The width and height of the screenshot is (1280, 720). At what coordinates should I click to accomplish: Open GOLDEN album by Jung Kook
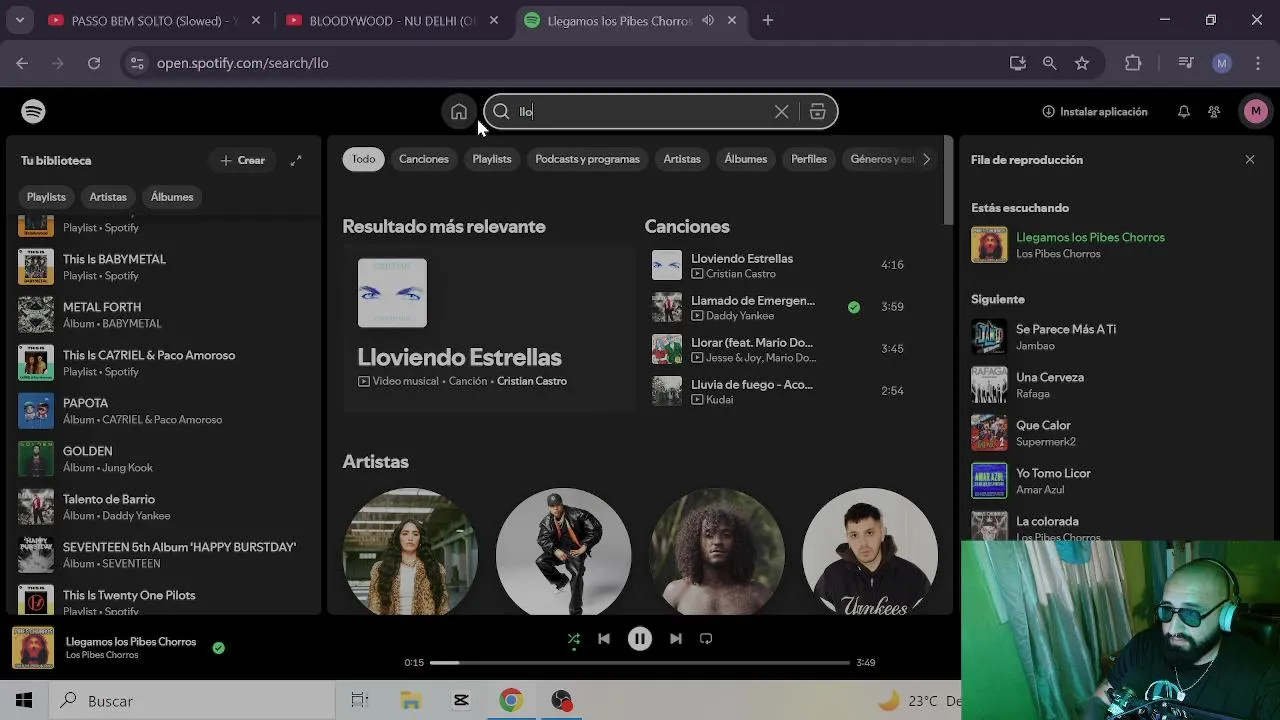[x=164, y=459]
